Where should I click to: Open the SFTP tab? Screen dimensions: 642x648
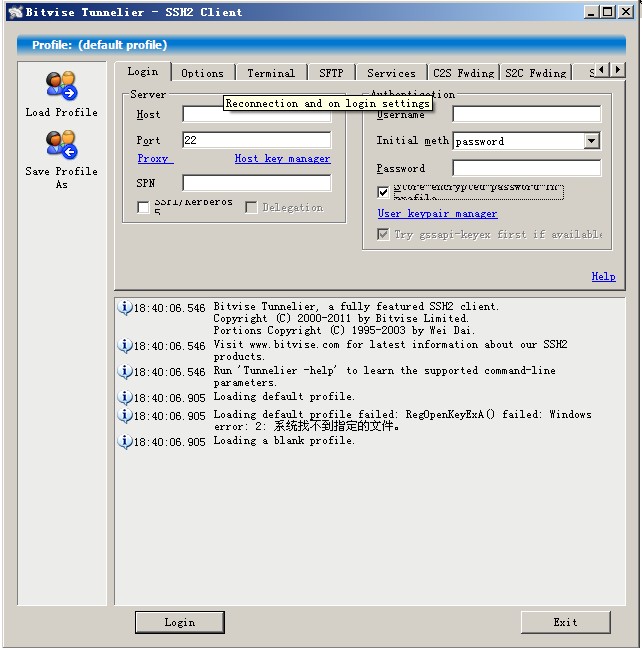click(x=331, y=73)
